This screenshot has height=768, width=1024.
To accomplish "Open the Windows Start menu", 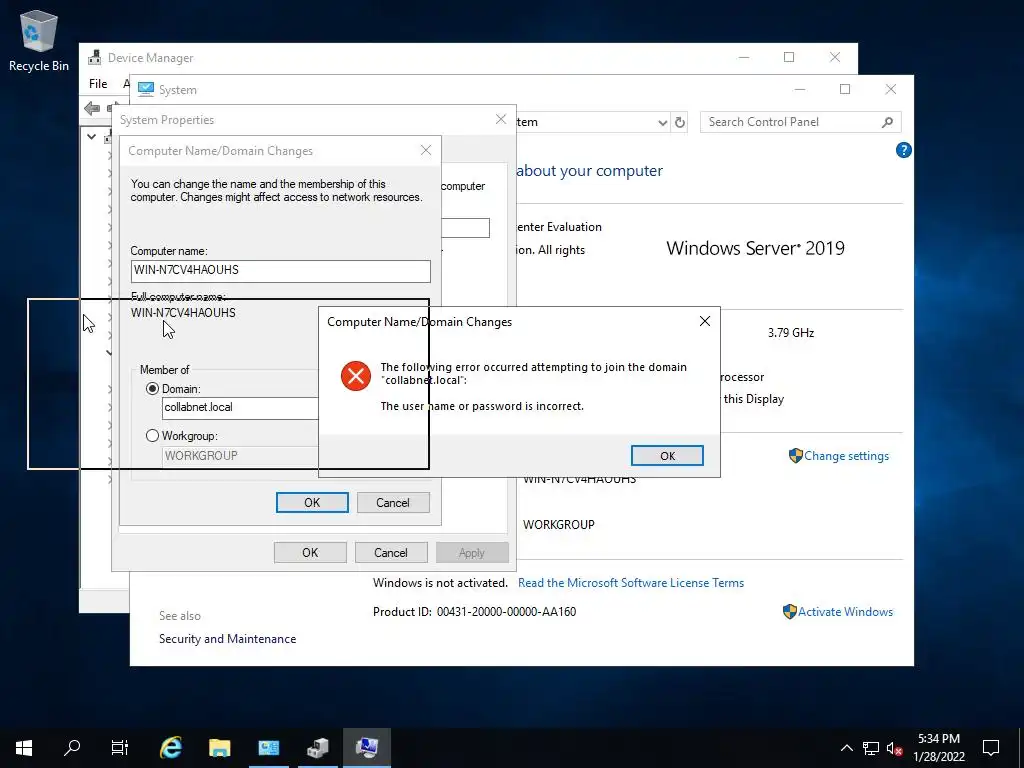I will [x=24, y=748].
